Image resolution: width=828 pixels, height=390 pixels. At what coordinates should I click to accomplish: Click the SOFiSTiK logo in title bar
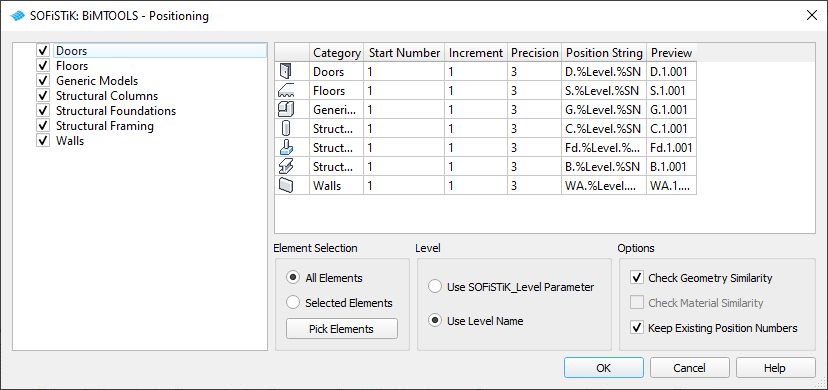17,16
